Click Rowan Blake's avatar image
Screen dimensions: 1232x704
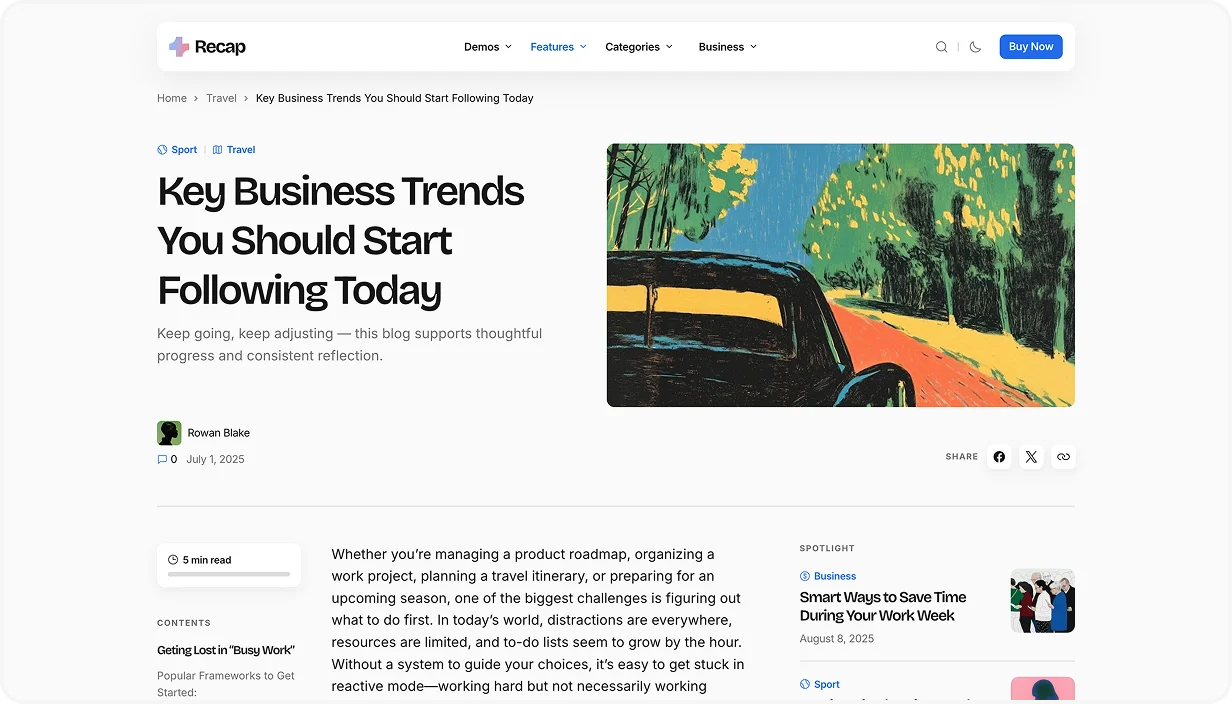169,433
